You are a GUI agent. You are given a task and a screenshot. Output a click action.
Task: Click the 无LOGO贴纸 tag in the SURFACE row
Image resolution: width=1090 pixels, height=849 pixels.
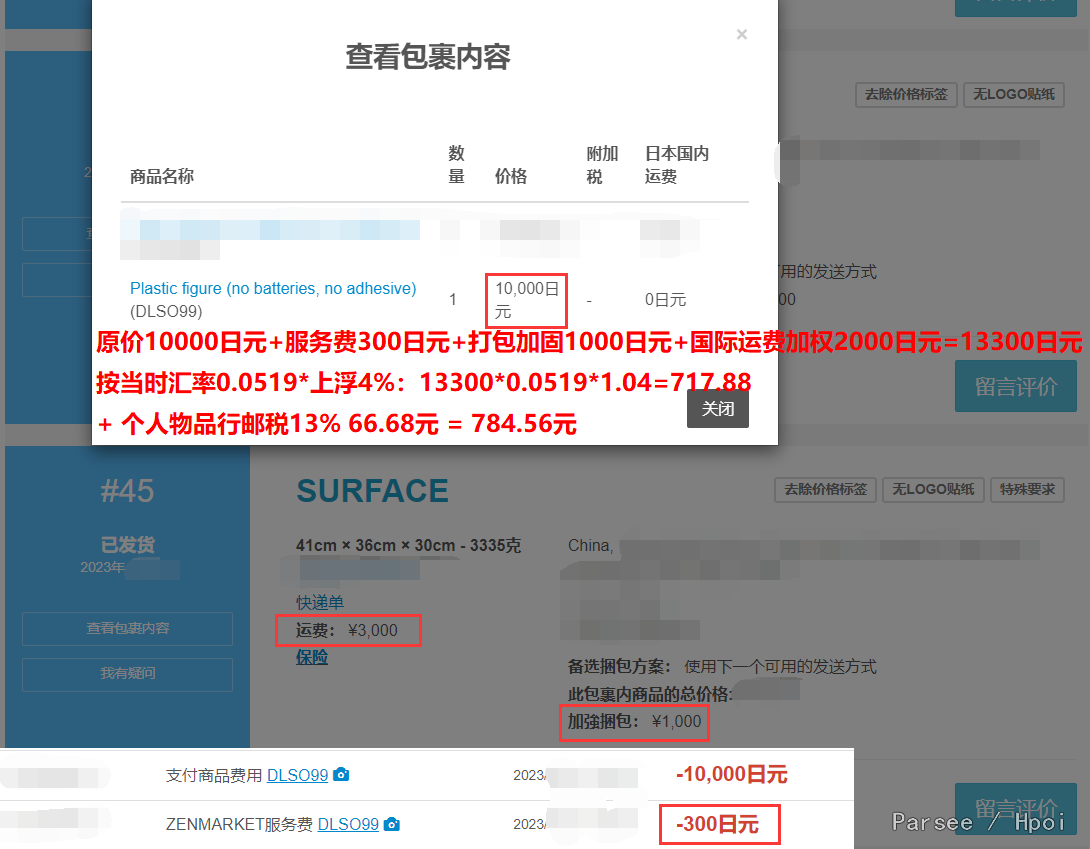pos(933,490)
